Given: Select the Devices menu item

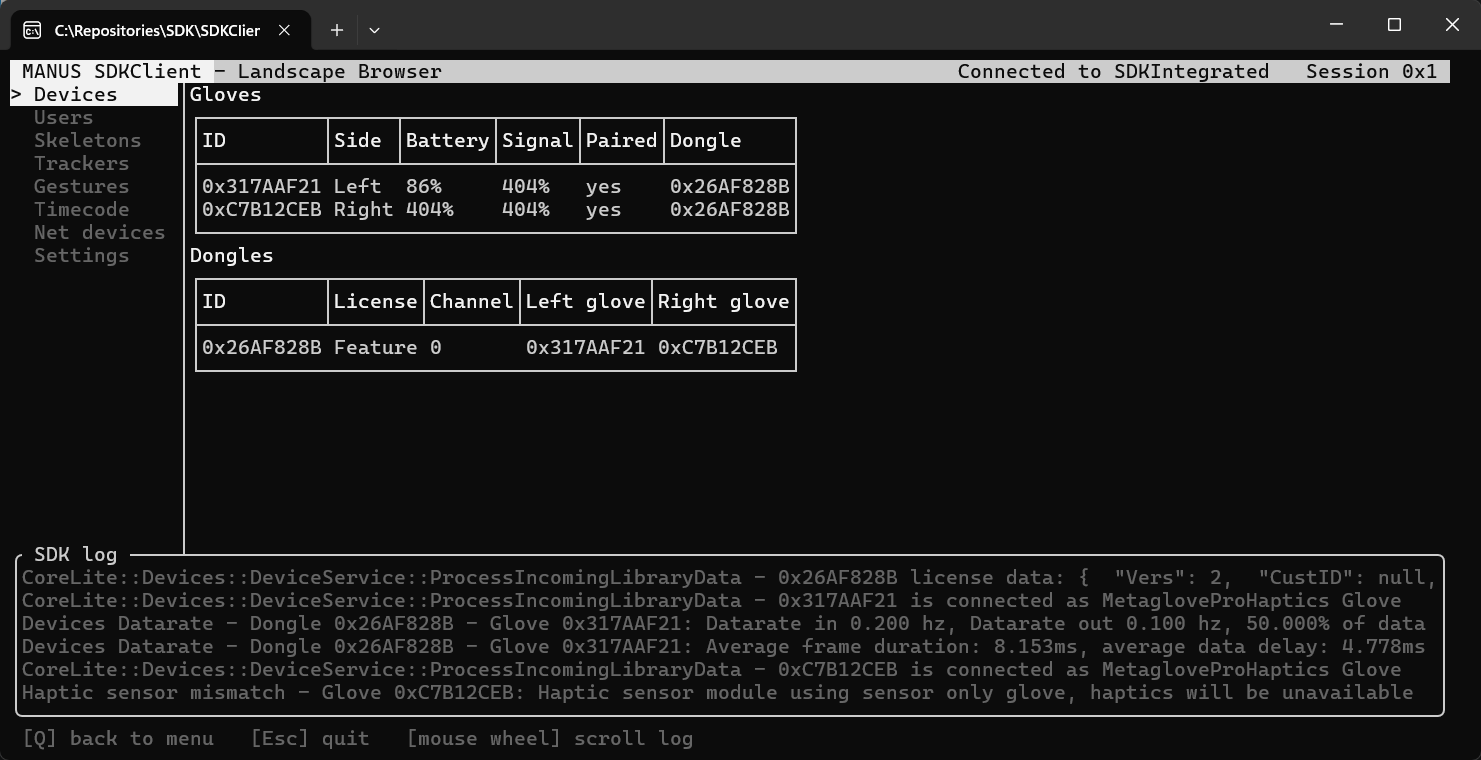Looking at the screenshot, I should (x=75, y=94).
